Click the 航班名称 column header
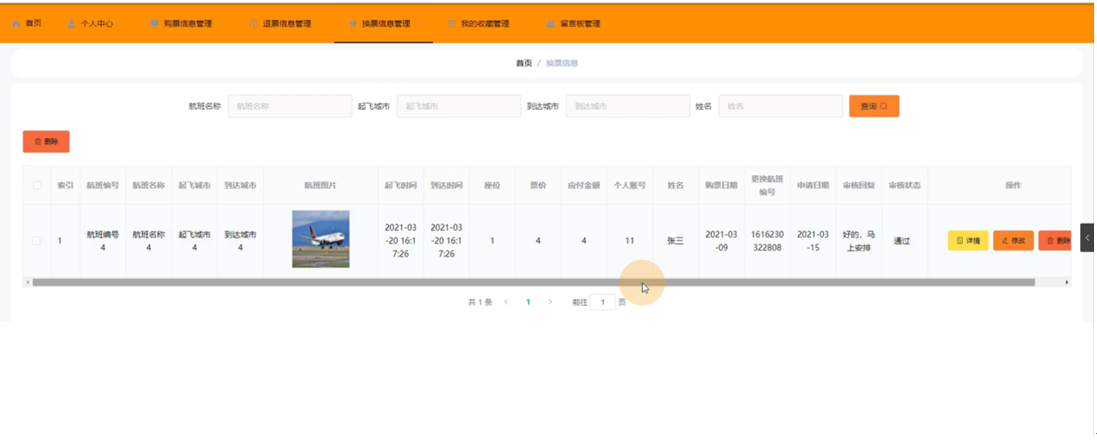 pos(148,186)
